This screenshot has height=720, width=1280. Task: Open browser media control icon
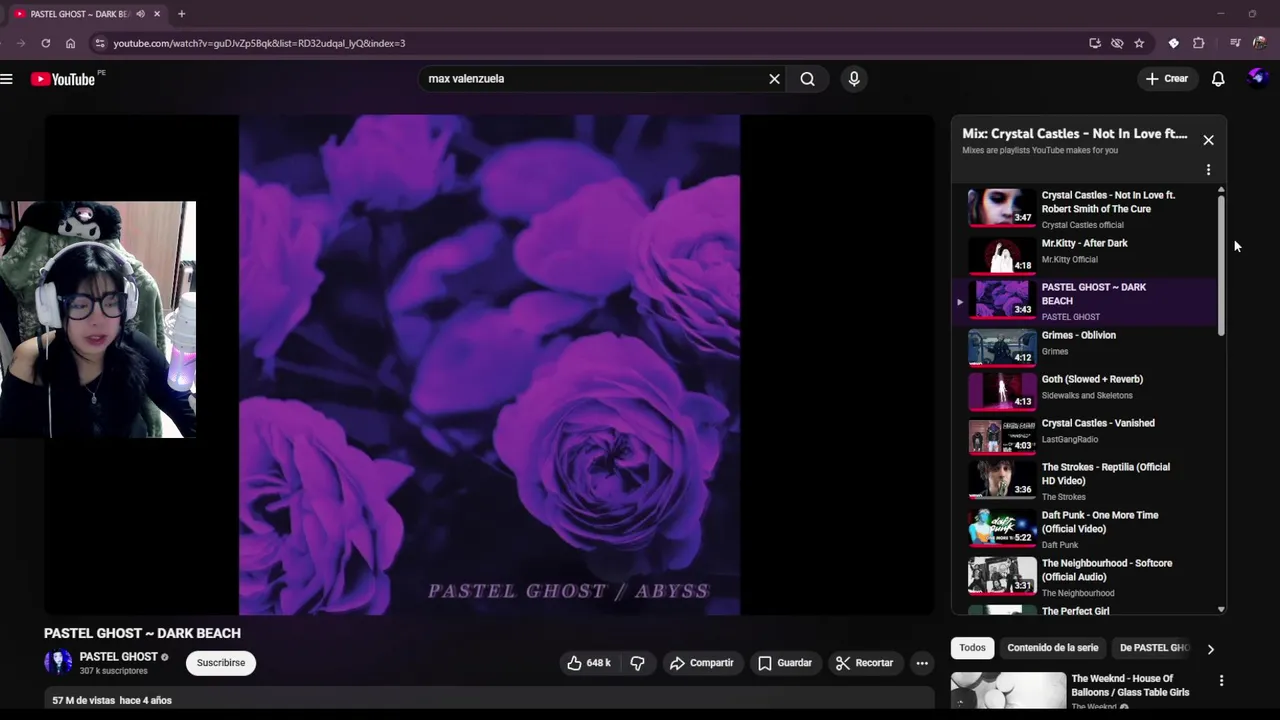coord(1235,43)
